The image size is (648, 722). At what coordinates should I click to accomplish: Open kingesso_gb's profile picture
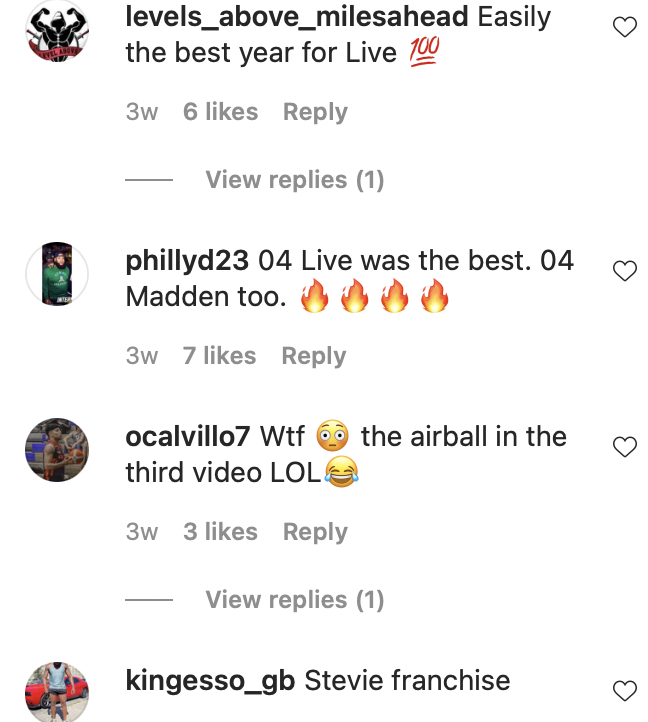click(x=57, y=692)
